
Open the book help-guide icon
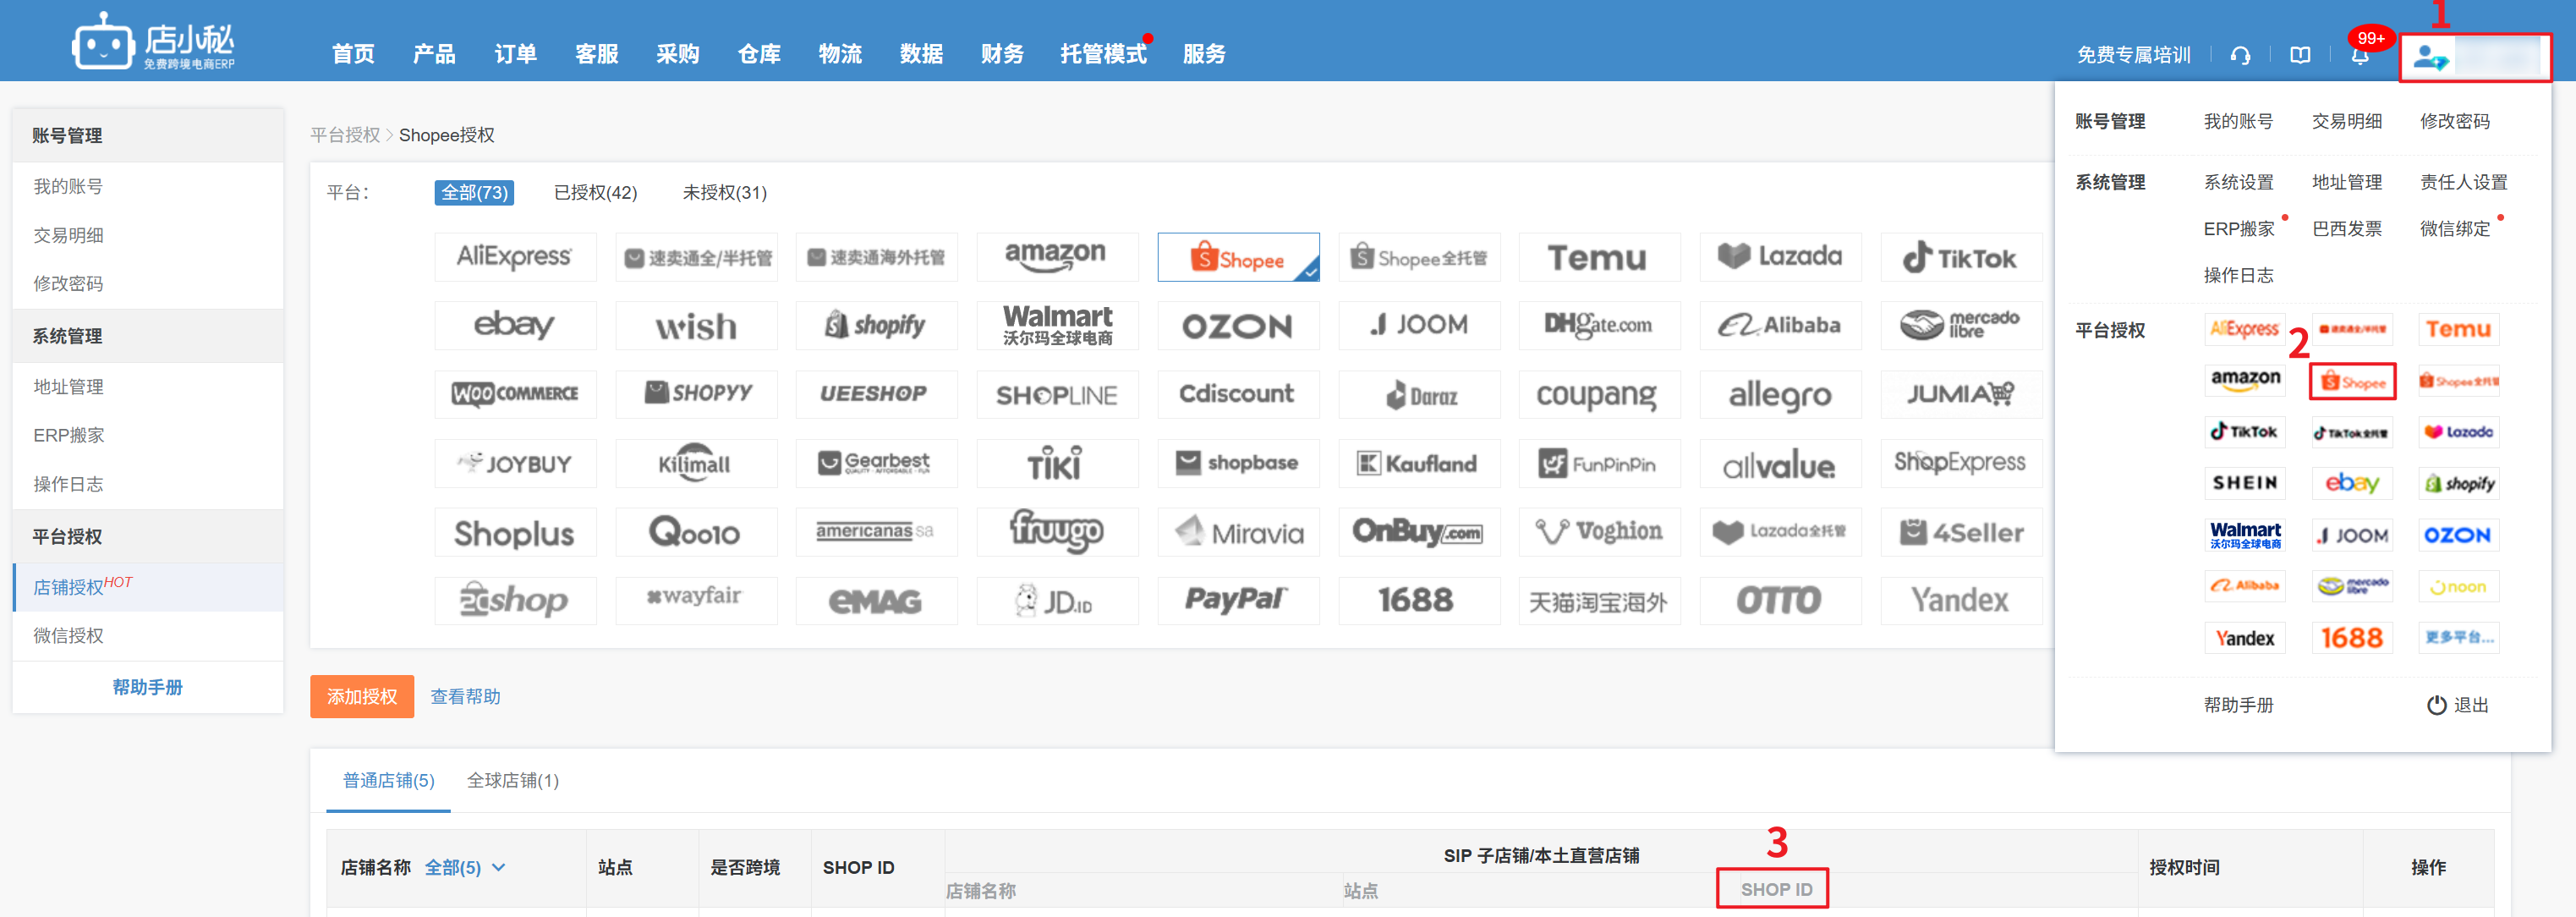pos(2300,55)
